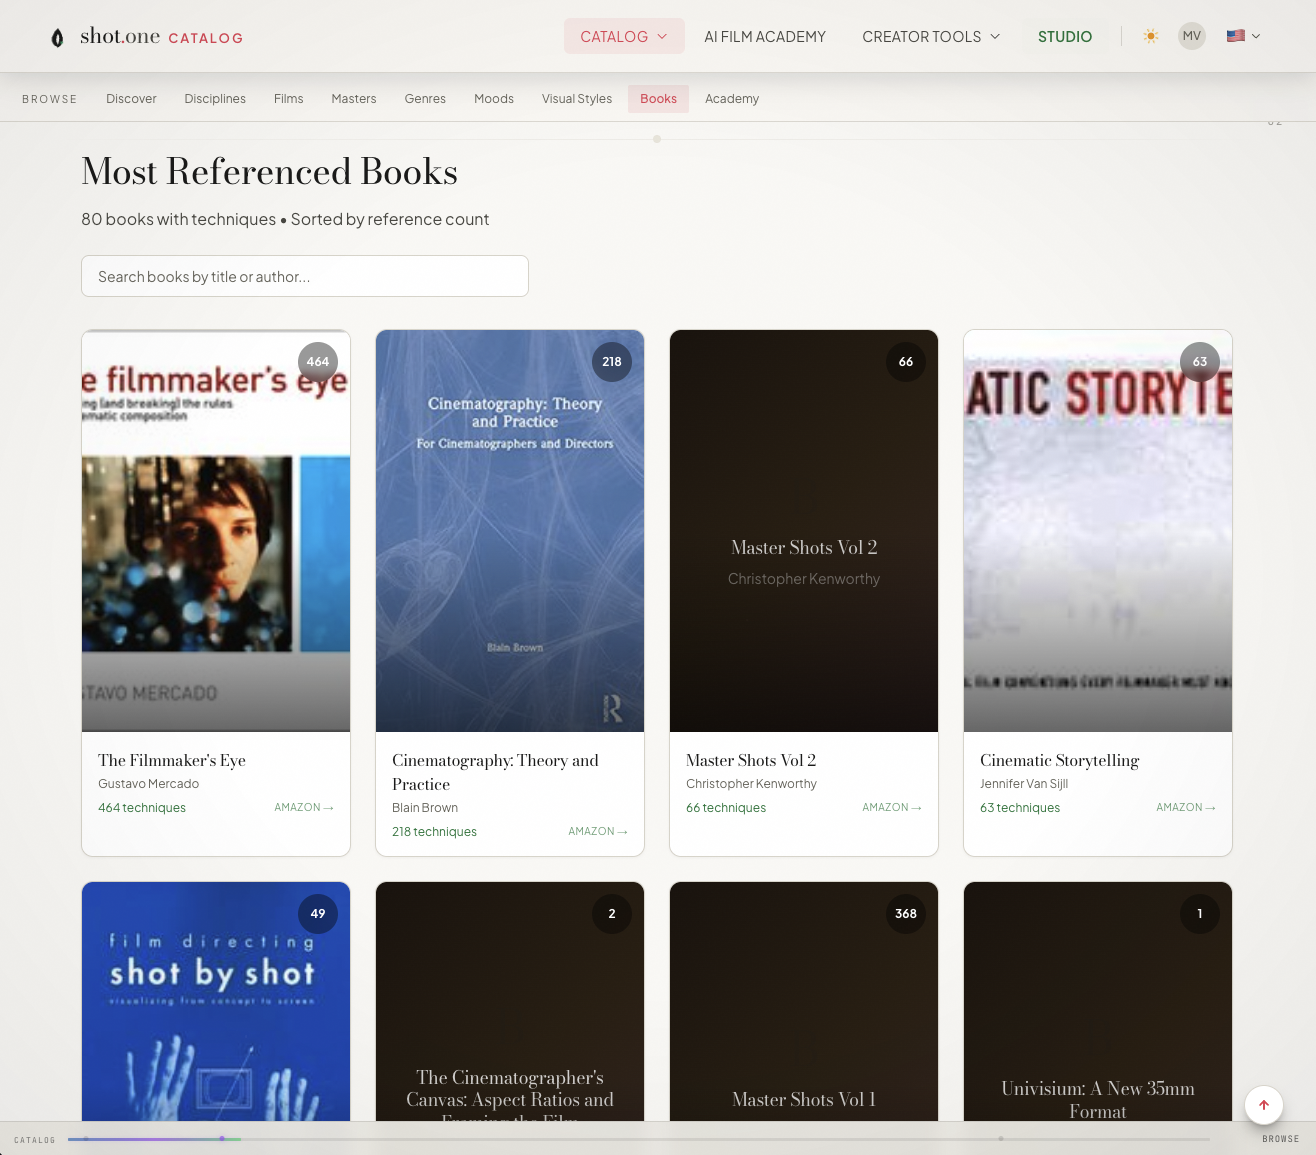Open Cinematic Storytelling cover thumbnail
This screenshot has width=1316, height=1155.
pos(1098,531)
